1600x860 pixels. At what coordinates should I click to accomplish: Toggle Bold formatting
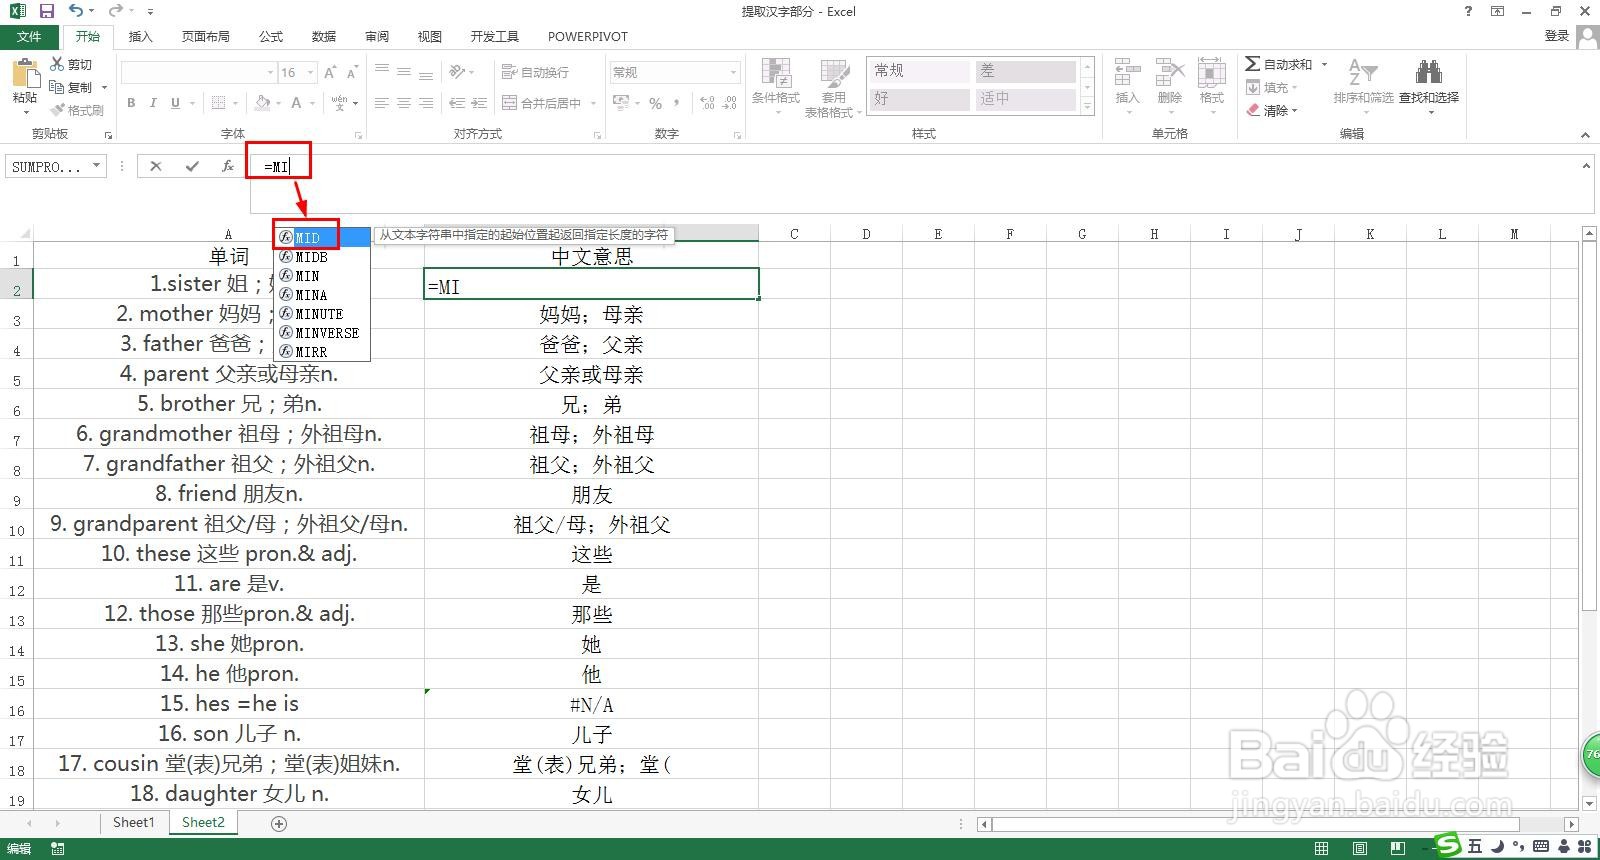click(x=131, y=103)
